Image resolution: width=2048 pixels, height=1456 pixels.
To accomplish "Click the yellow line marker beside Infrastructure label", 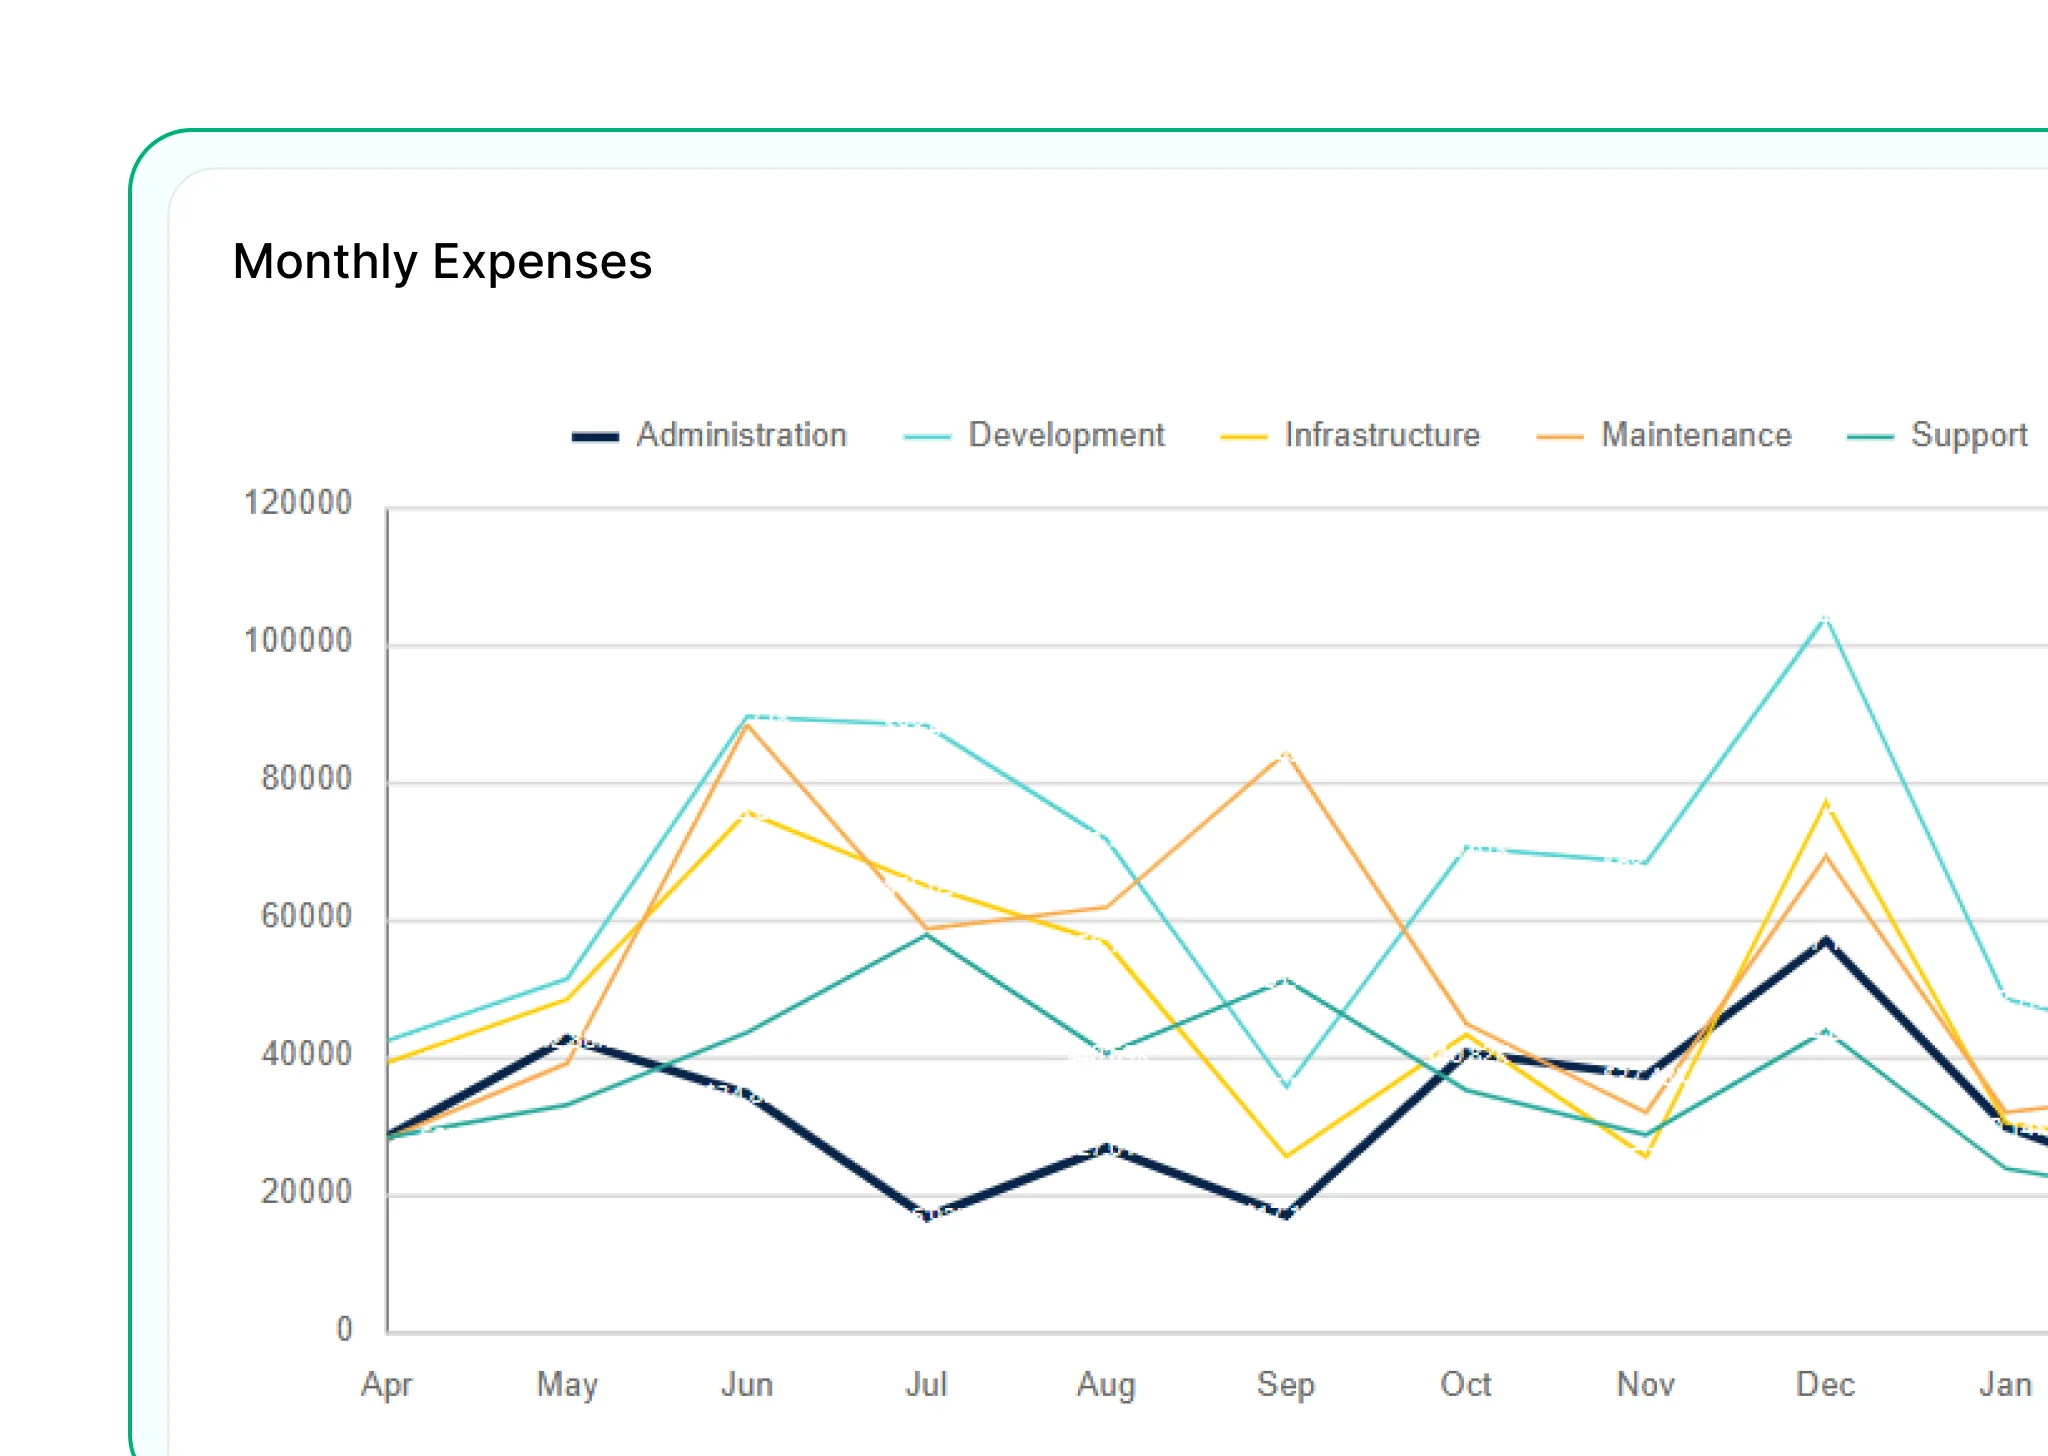I will point(1244,435).
